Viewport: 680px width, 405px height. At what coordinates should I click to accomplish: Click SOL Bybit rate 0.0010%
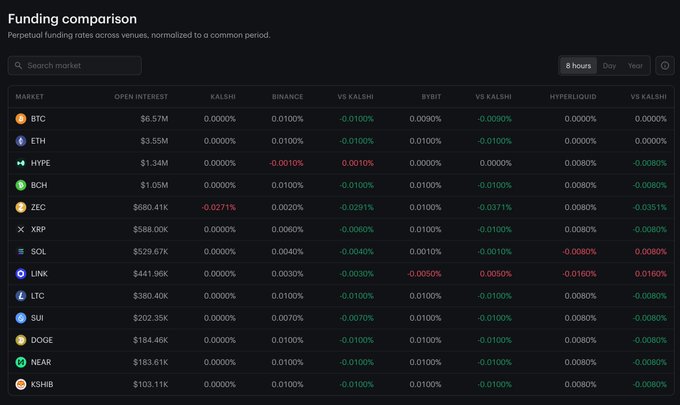[425, 251]
